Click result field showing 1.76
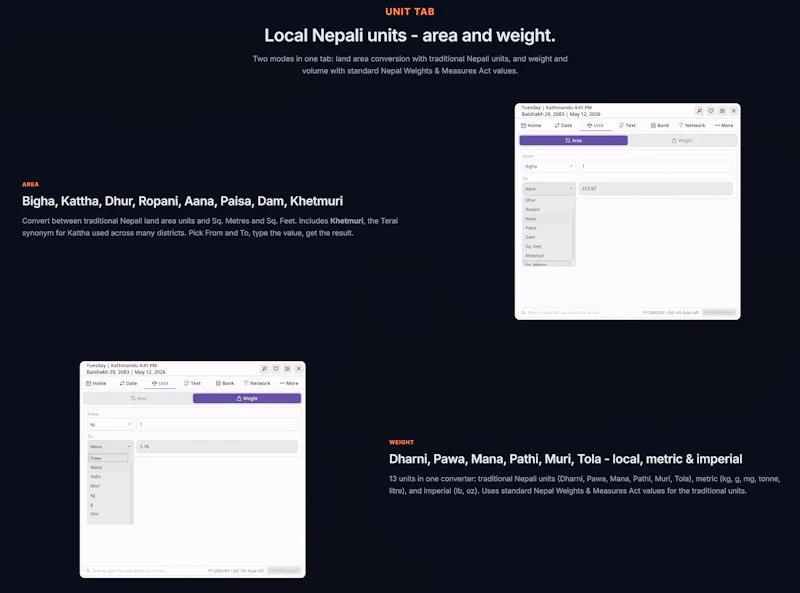 point(217,447)
